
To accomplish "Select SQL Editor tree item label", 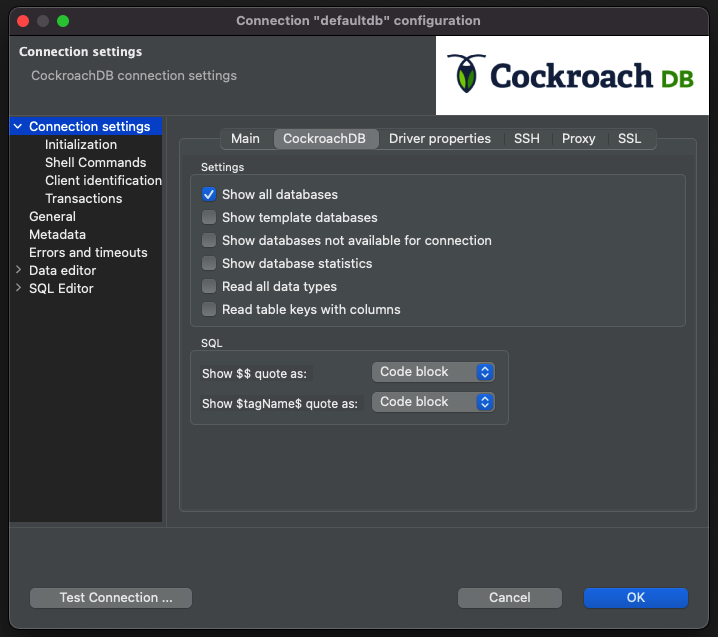I will (61, 289).
